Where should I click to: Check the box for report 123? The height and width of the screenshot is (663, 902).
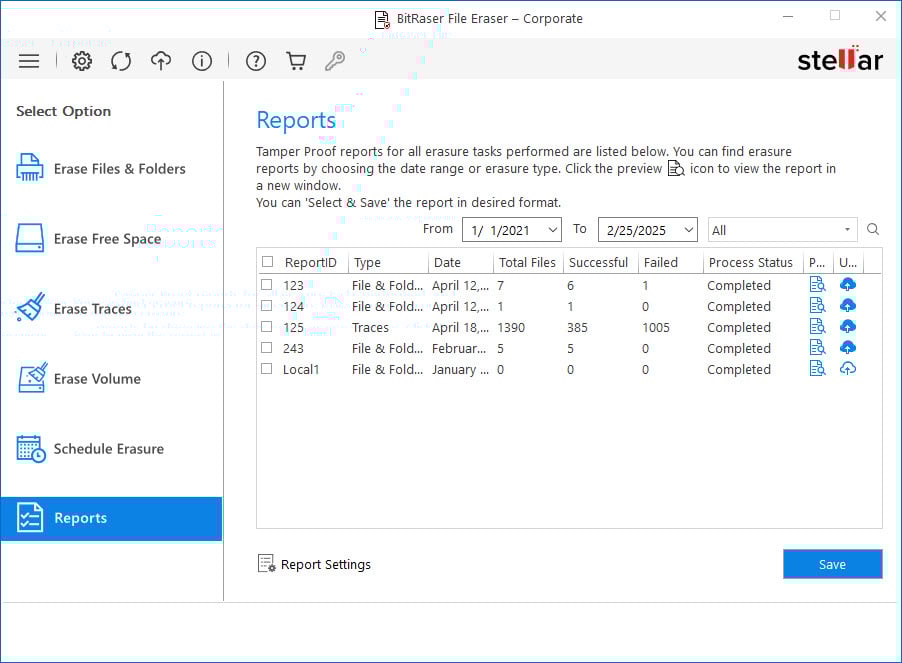pyautogui.click(x=266, y=284)
